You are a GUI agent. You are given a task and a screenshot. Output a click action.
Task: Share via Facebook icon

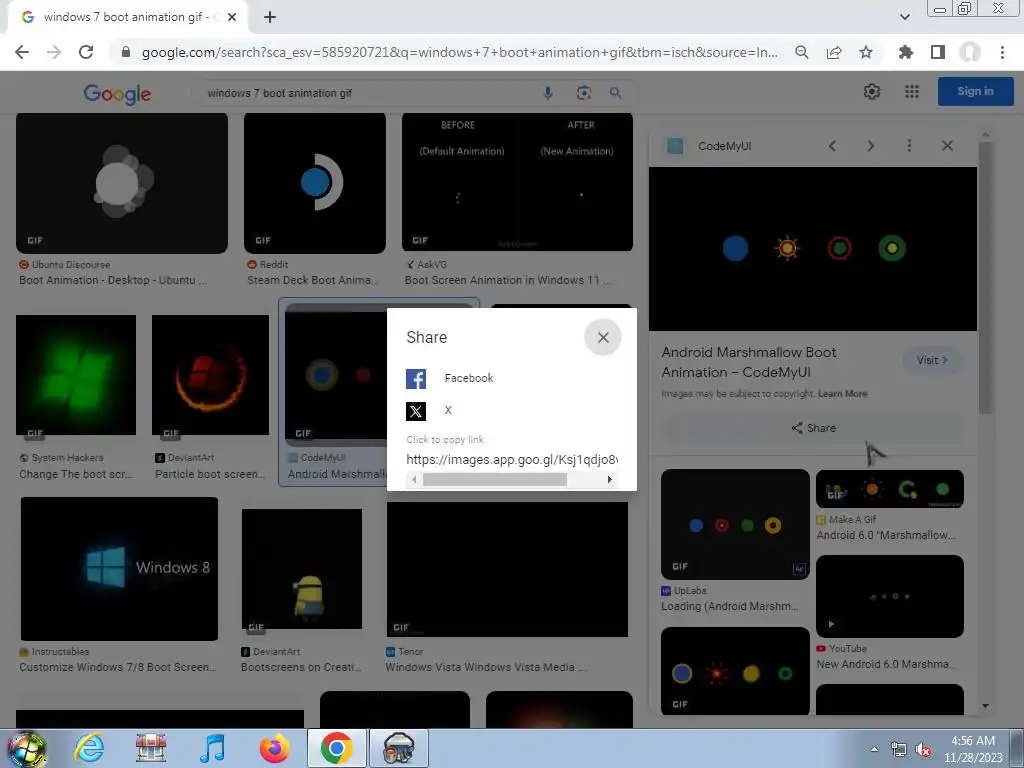pos(416,379)
